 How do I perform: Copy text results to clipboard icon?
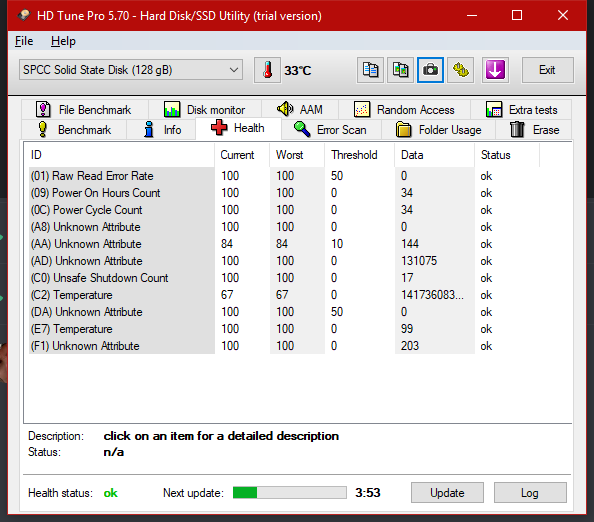370,70
